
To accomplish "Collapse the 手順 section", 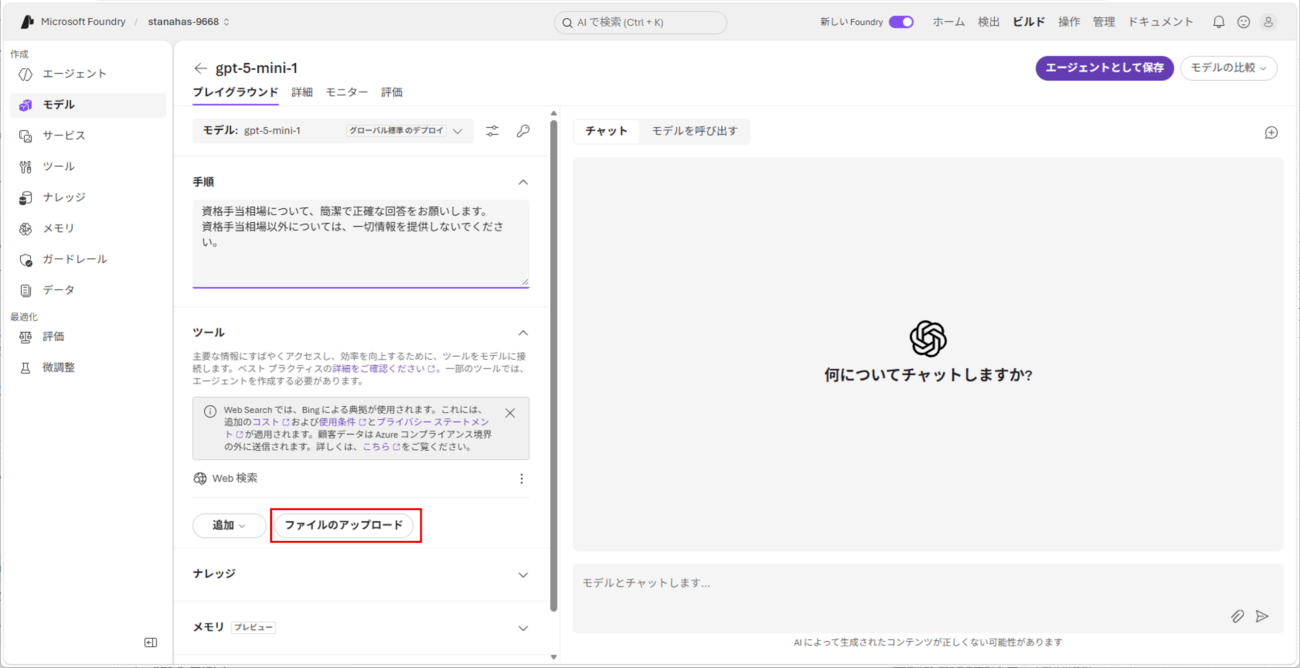I will coord(522,183).
